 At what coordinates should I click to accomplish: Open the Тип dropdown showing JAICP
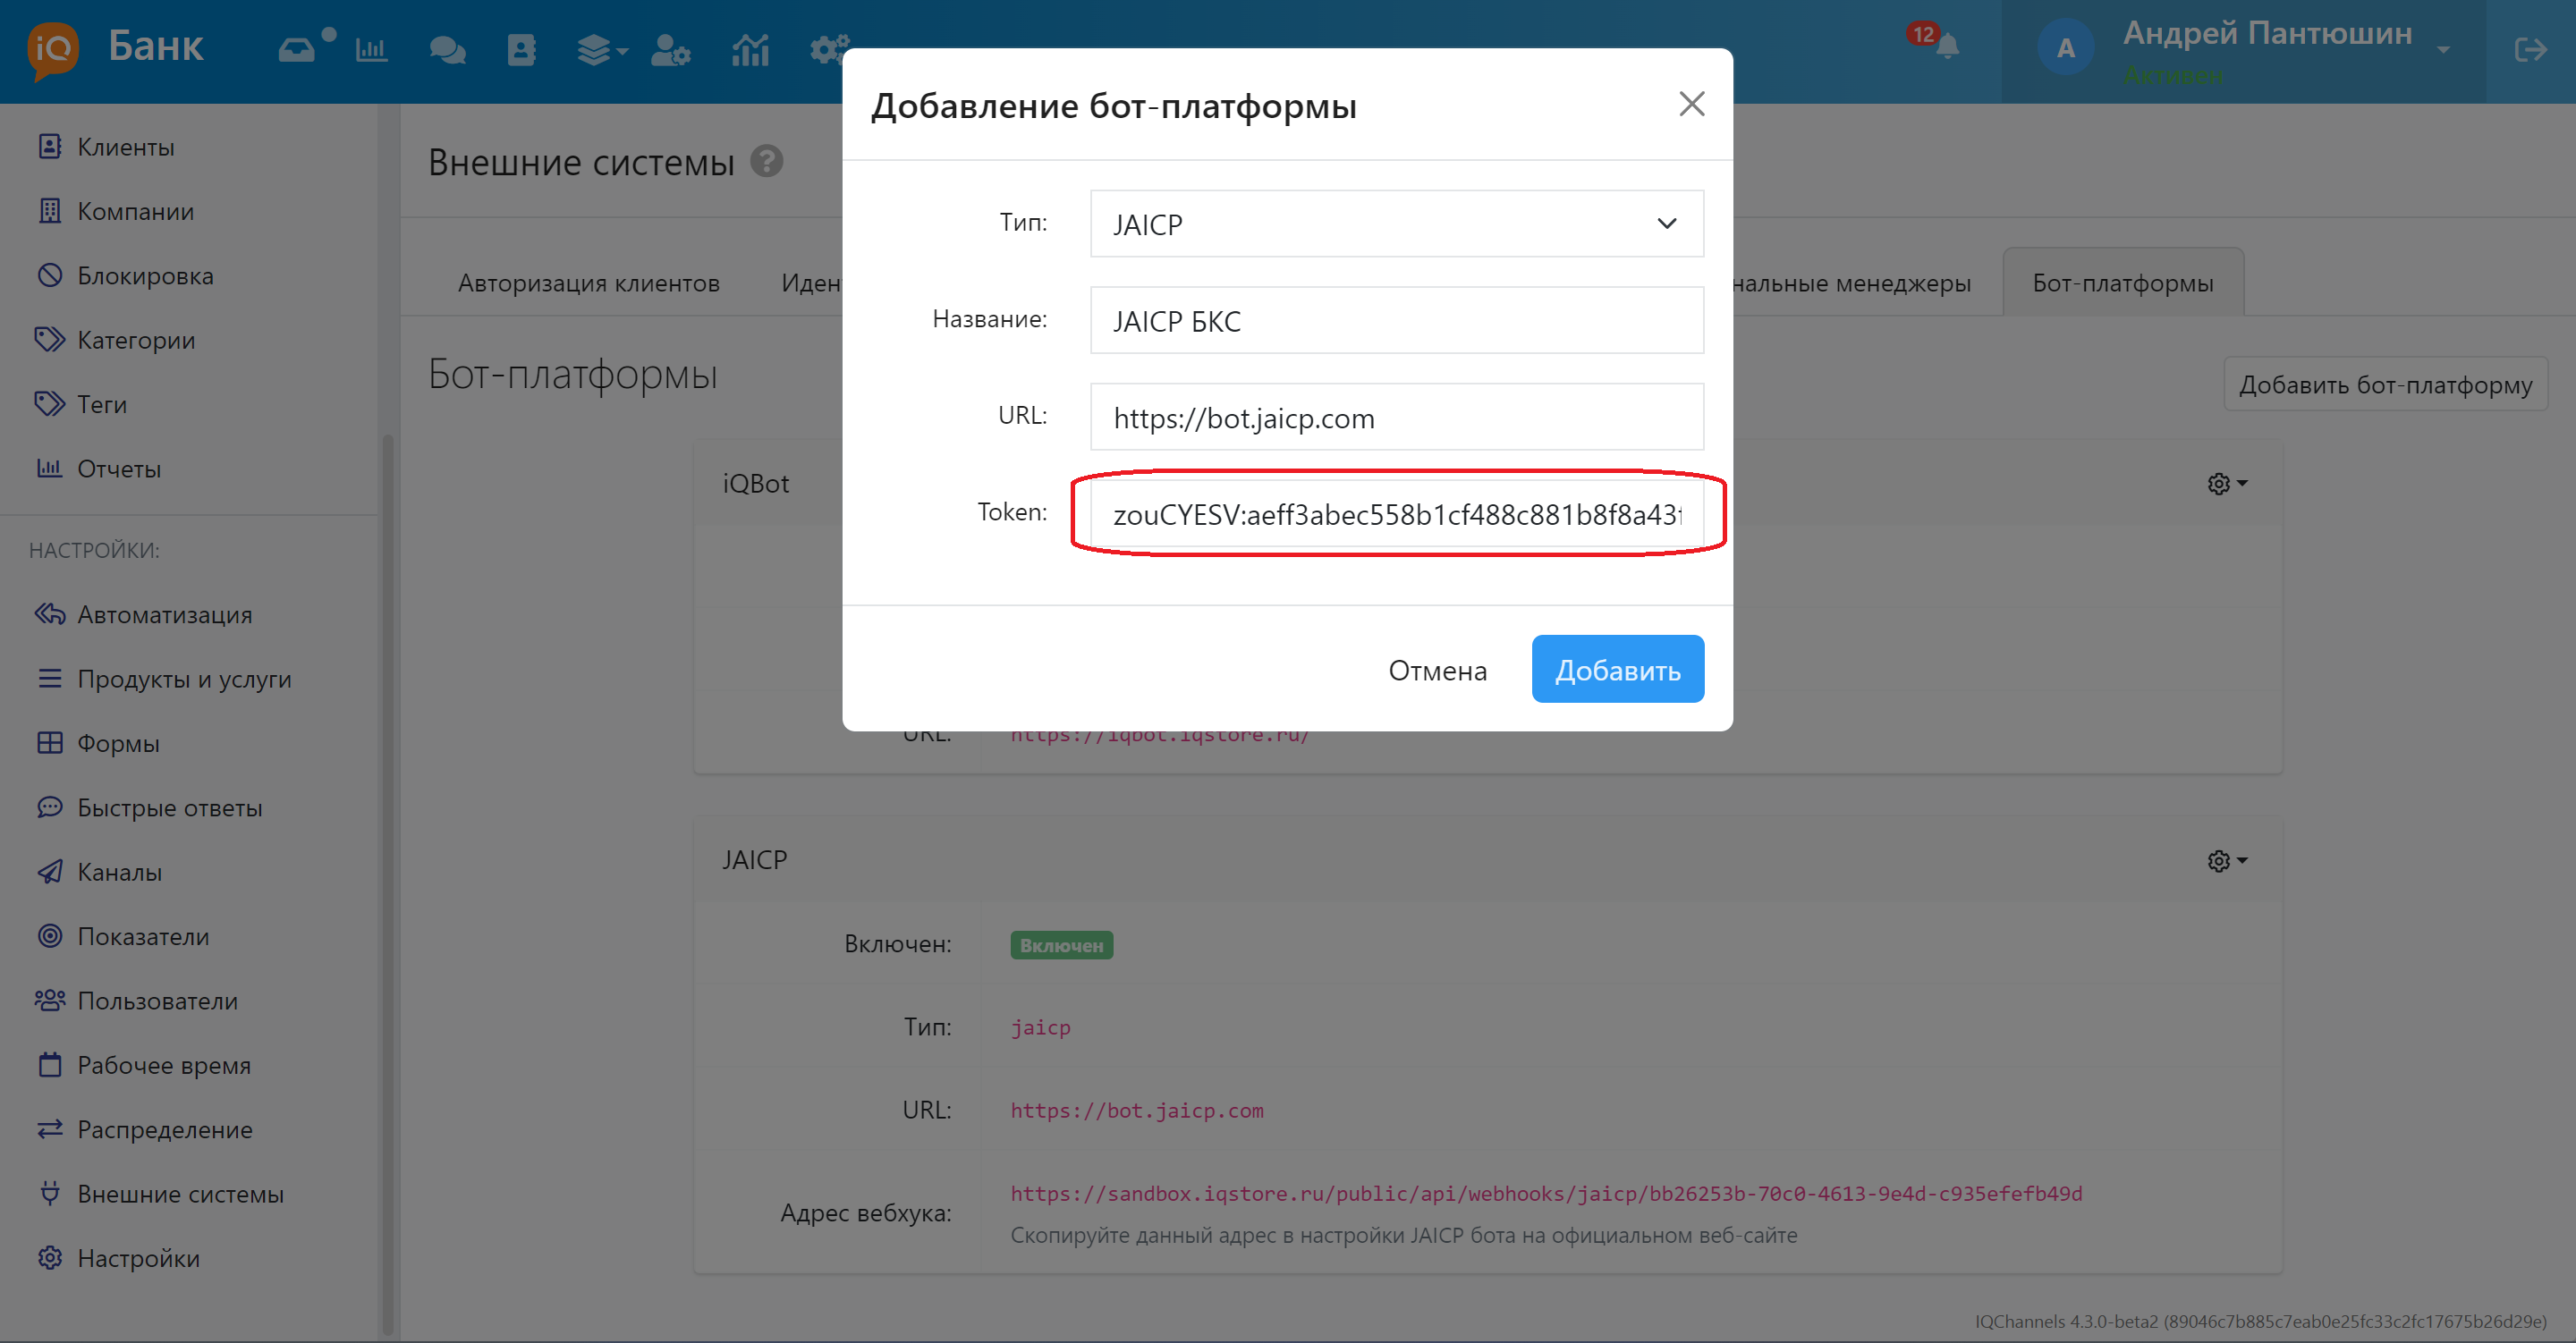1396,224
